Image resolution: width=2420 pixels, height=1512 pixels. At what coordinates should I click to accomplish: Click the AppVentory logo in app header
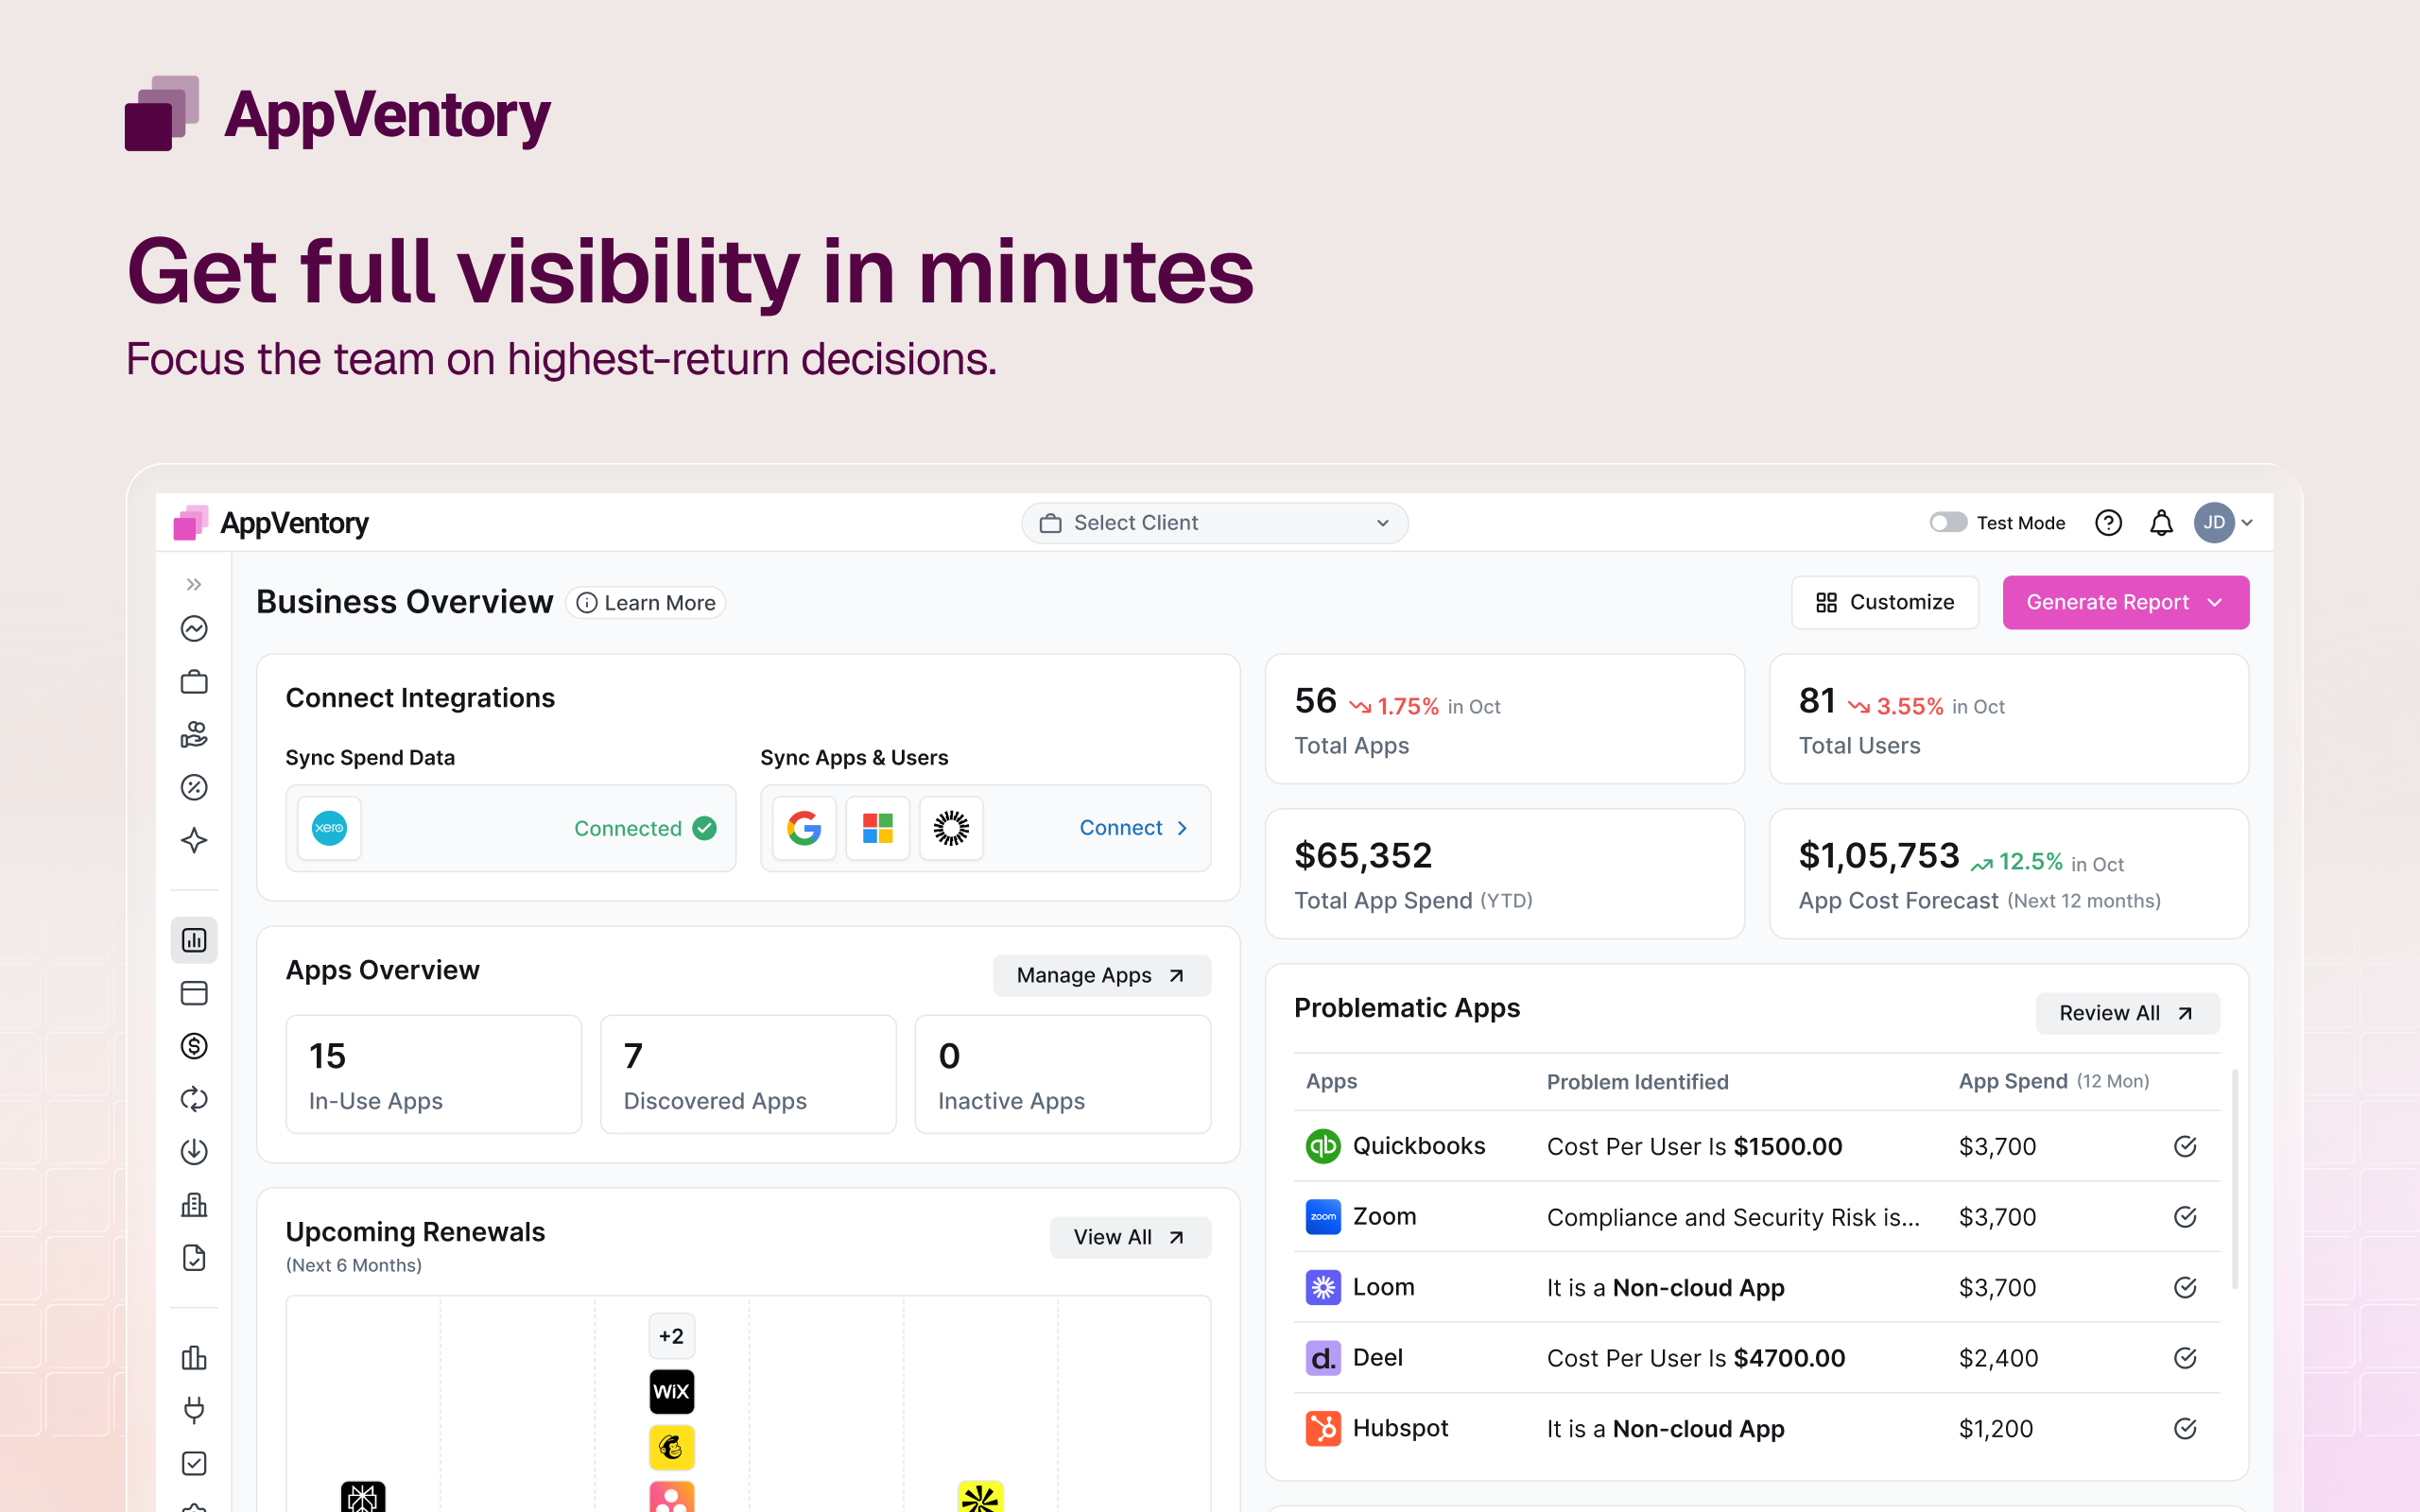[271, 523]
